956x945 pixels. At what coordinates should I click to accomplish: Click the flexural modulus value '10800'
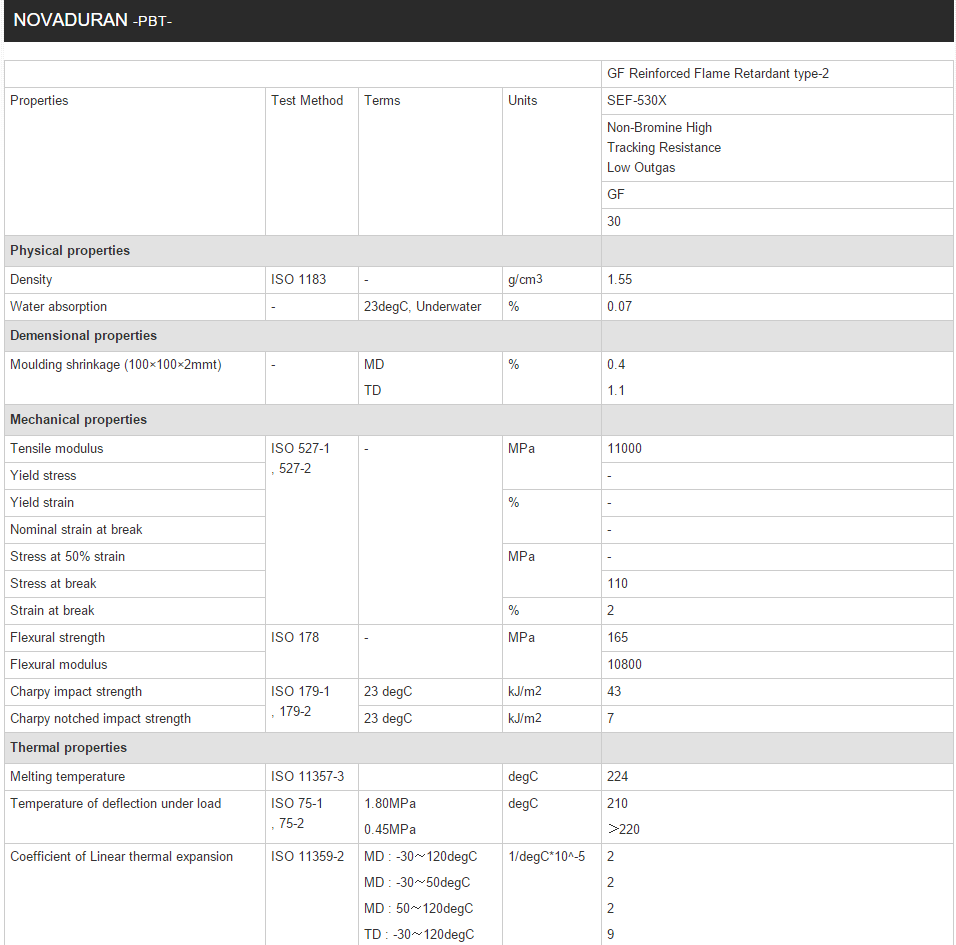624,665
